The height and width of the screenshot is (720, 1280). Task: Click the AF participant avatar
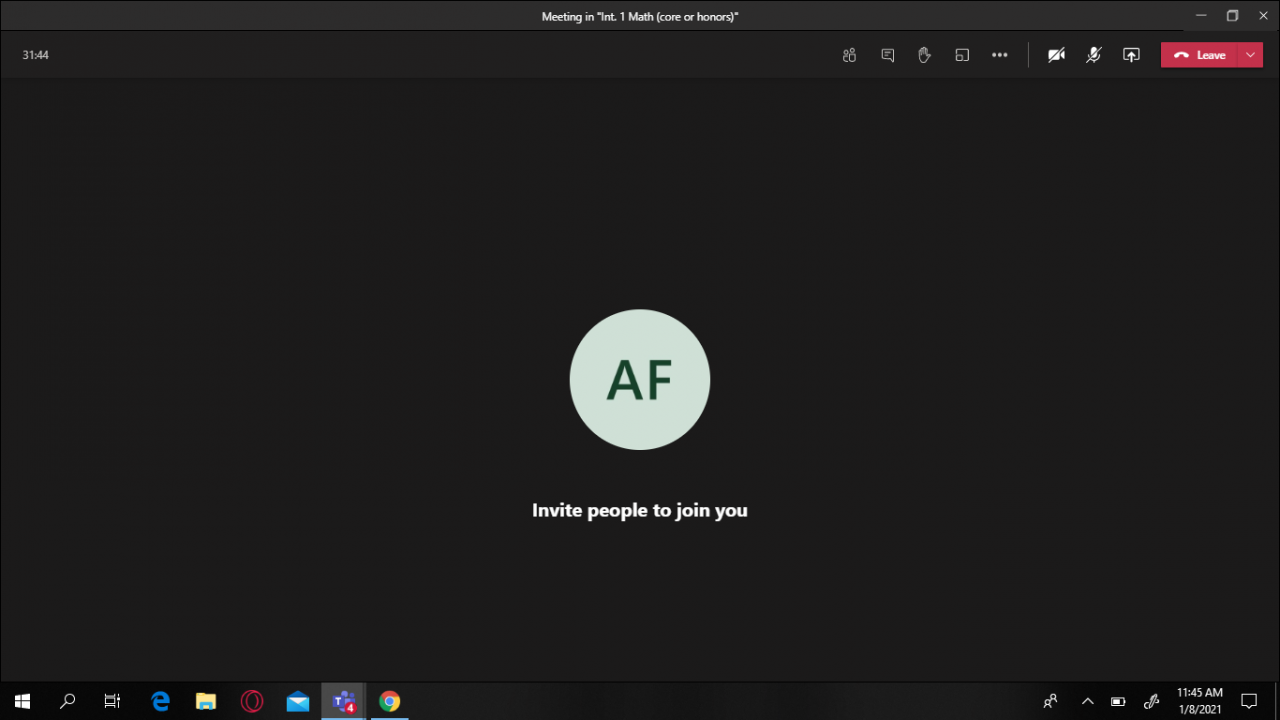click(640, 380)
